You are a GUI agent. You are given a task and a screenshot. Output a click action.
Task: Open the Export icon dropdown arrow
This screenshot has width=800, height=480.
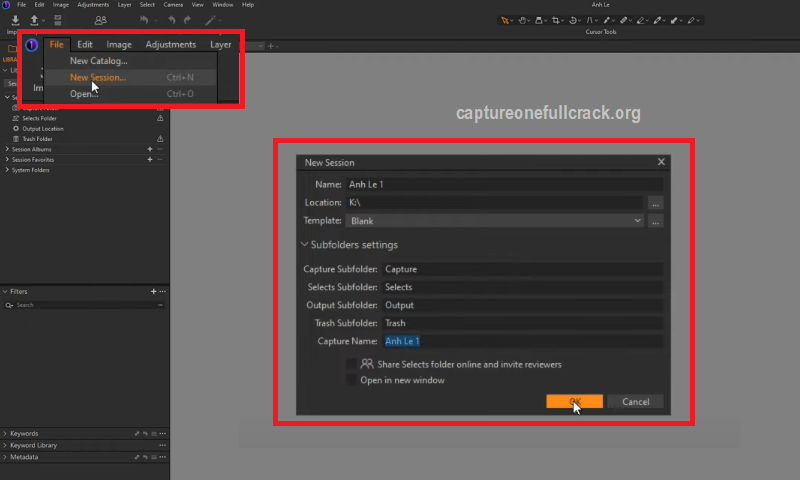click(x=43, y=20)
